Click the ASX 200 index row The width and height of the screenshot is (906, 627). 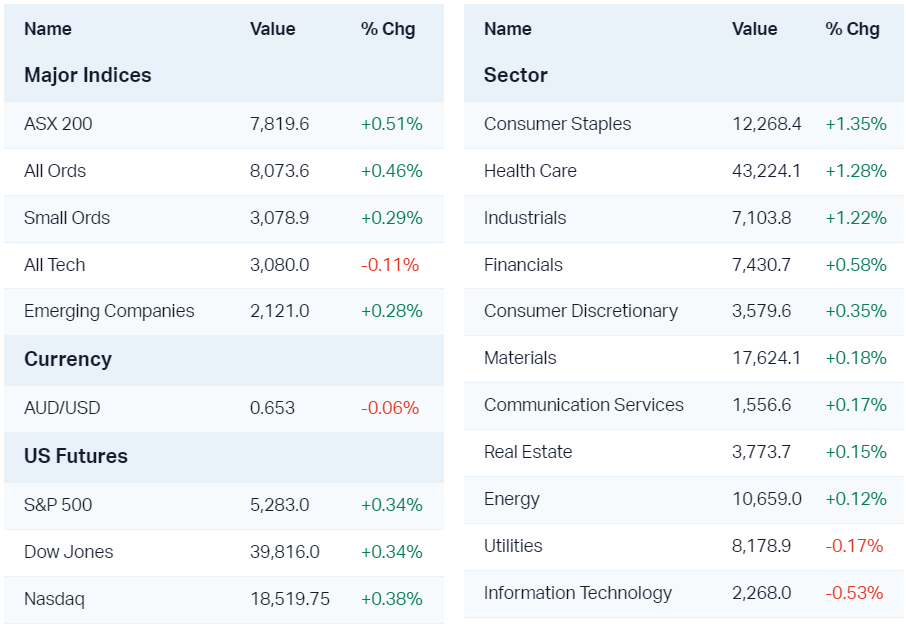[x=58, y=124]
